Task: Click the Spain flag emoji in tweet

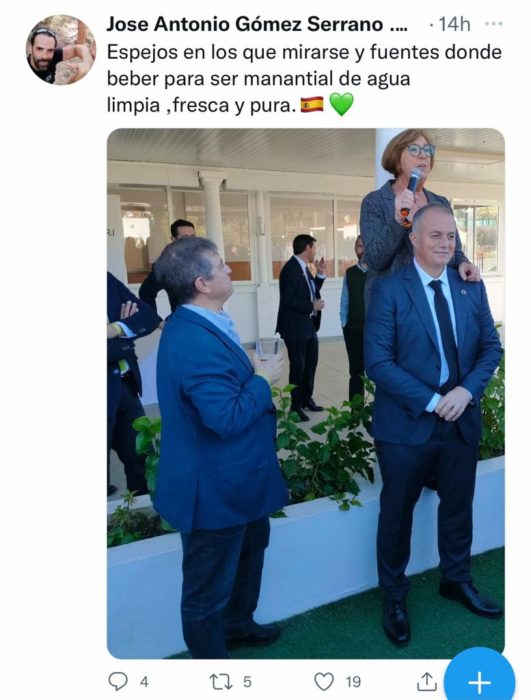Action: click(x=312, y=104)
